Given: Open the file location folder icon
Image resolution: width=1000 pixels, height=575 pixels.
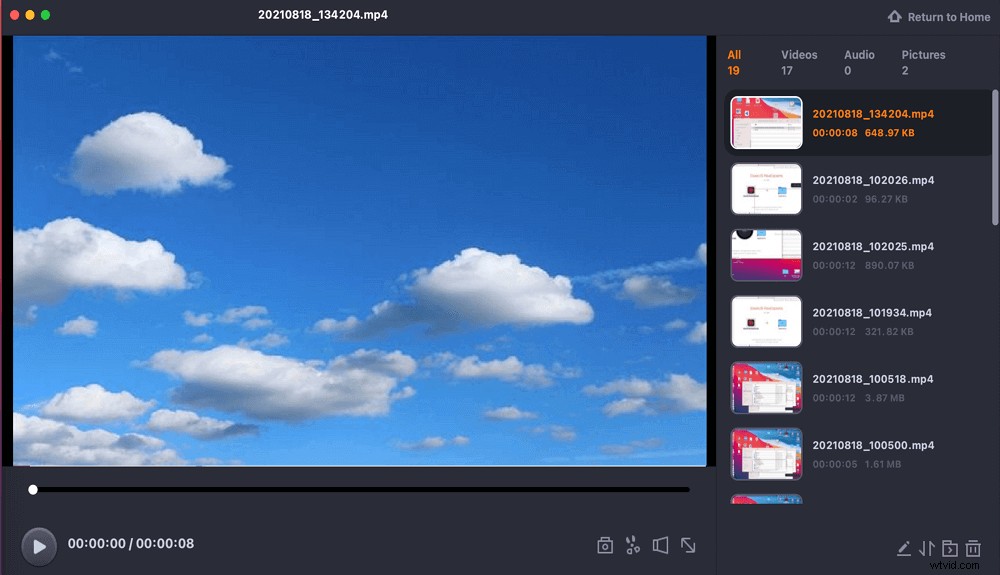Looking at the screenshot, I should pyautogui.click(x=950, y=548).
